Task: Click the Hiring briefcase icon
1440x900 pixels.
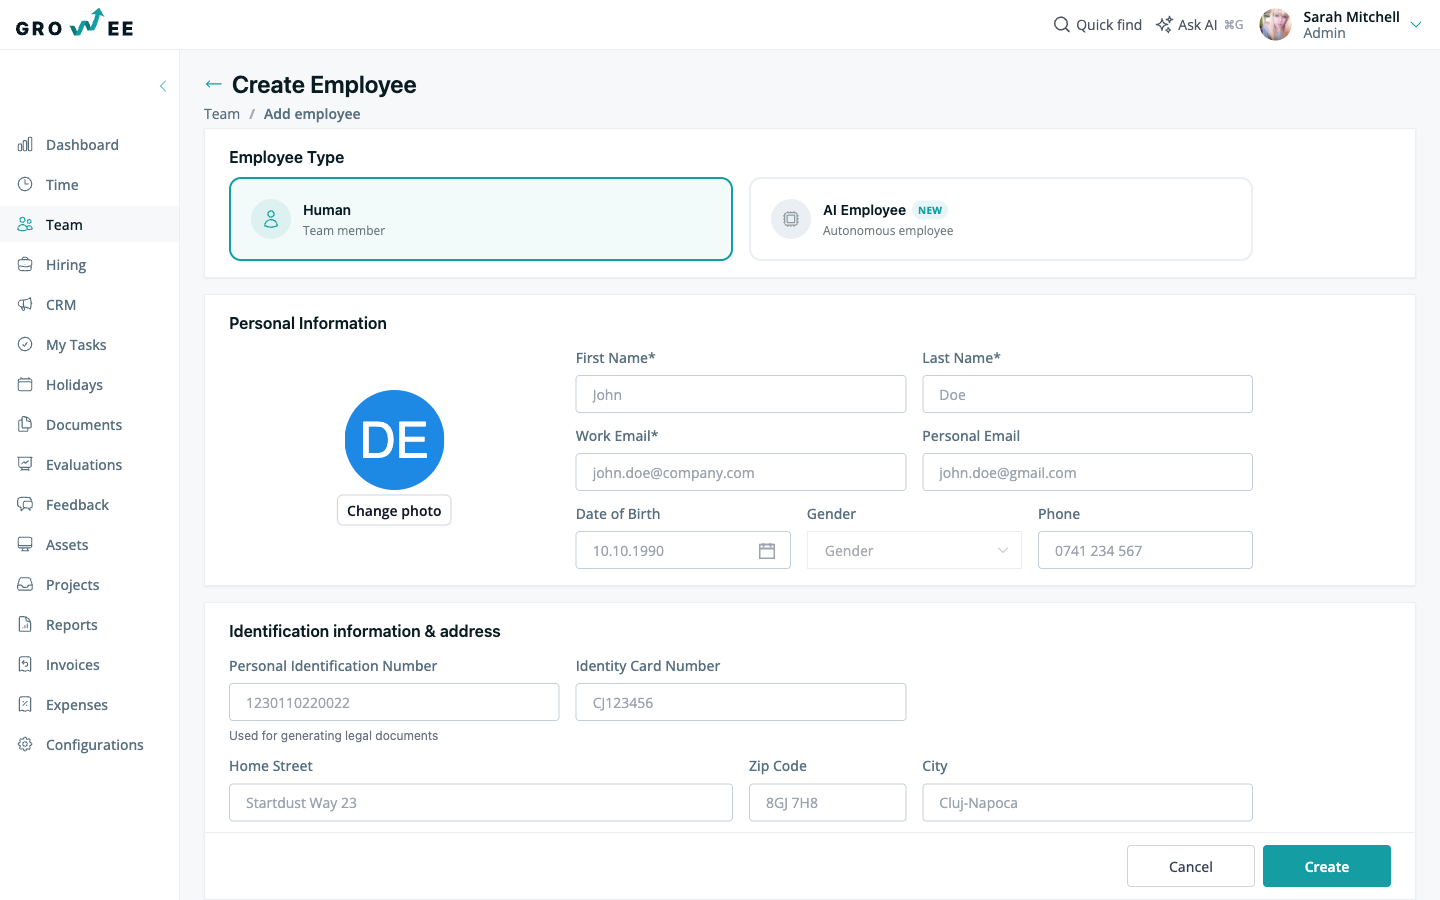Action: click(x=25, y=265)
